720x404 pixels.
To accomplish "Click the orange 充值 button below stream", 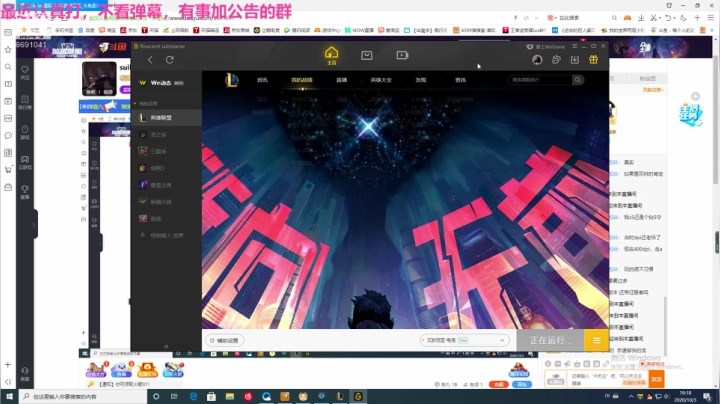I will 499,384.
